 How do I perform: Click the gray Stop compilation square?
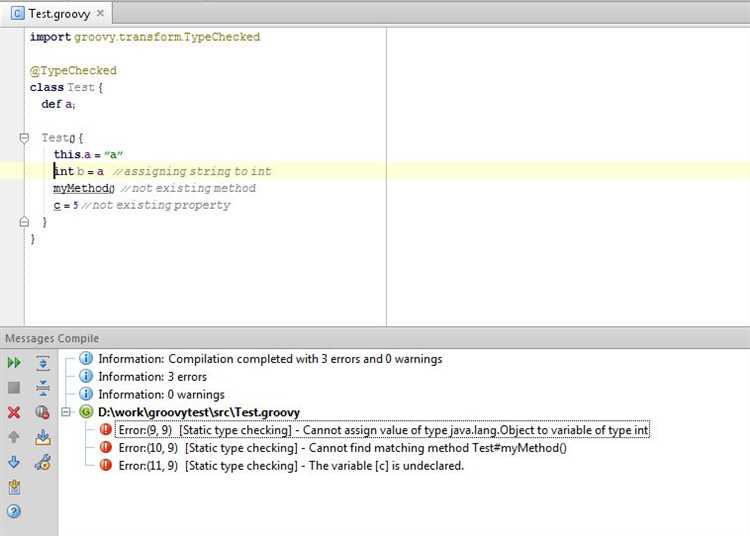tap(14, 387)
